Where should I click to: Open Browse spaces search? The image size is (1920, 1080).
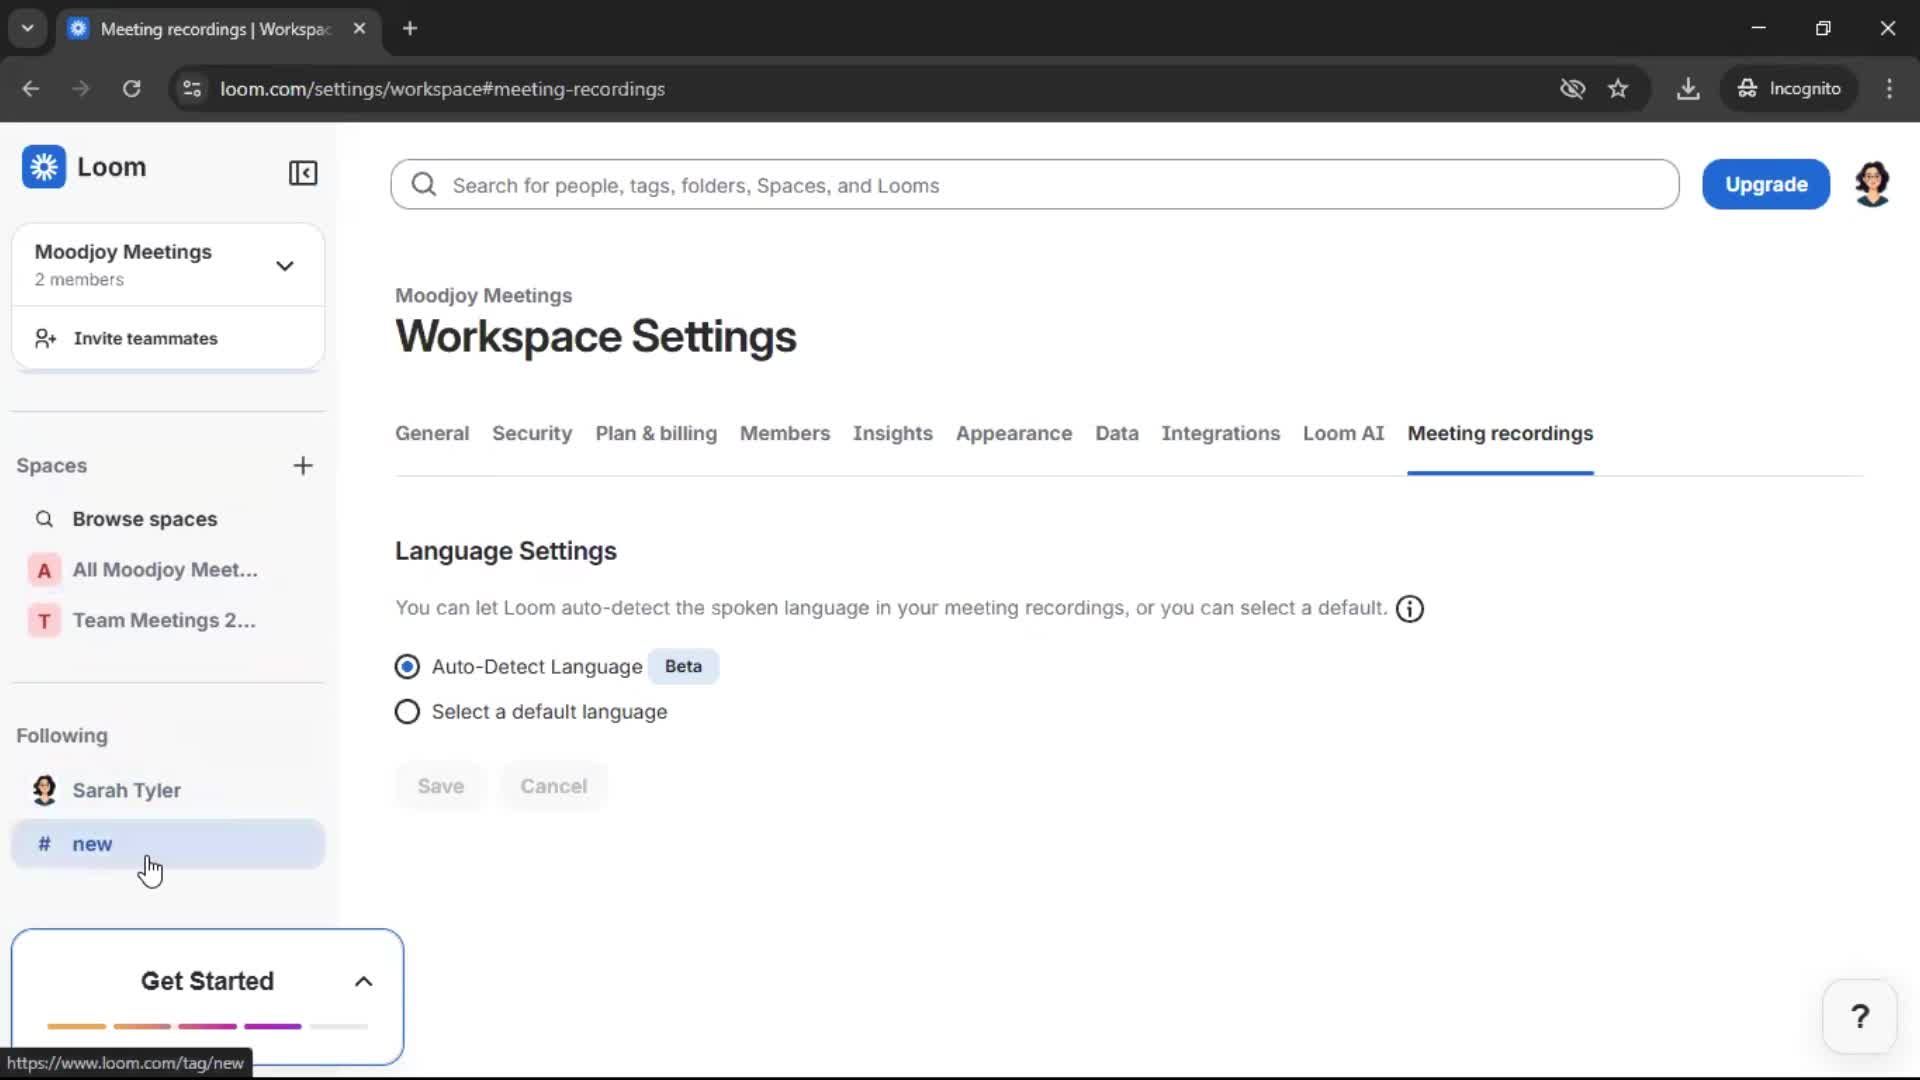(144, 519)
